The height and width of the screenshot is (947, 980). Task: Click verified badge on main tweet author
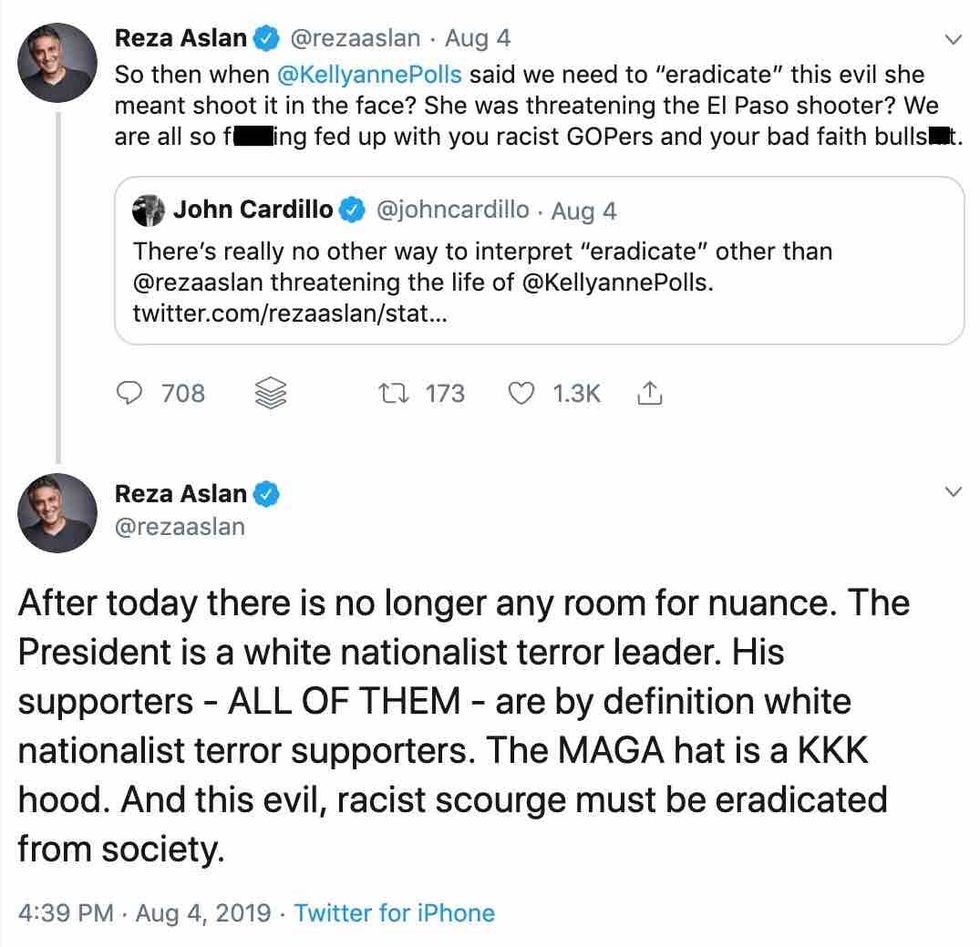coord(266,494)
